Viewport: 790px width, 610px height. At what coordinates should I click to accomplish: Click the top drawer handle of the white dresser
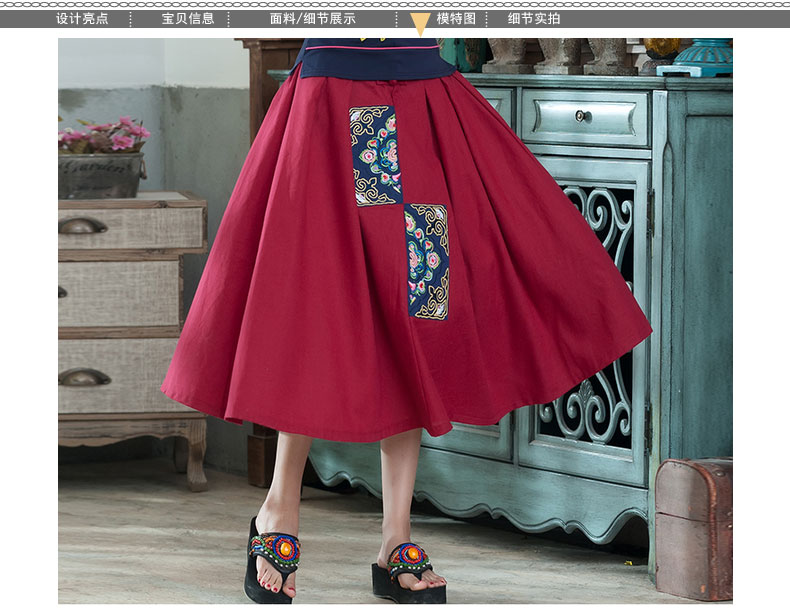click(83, 226)
